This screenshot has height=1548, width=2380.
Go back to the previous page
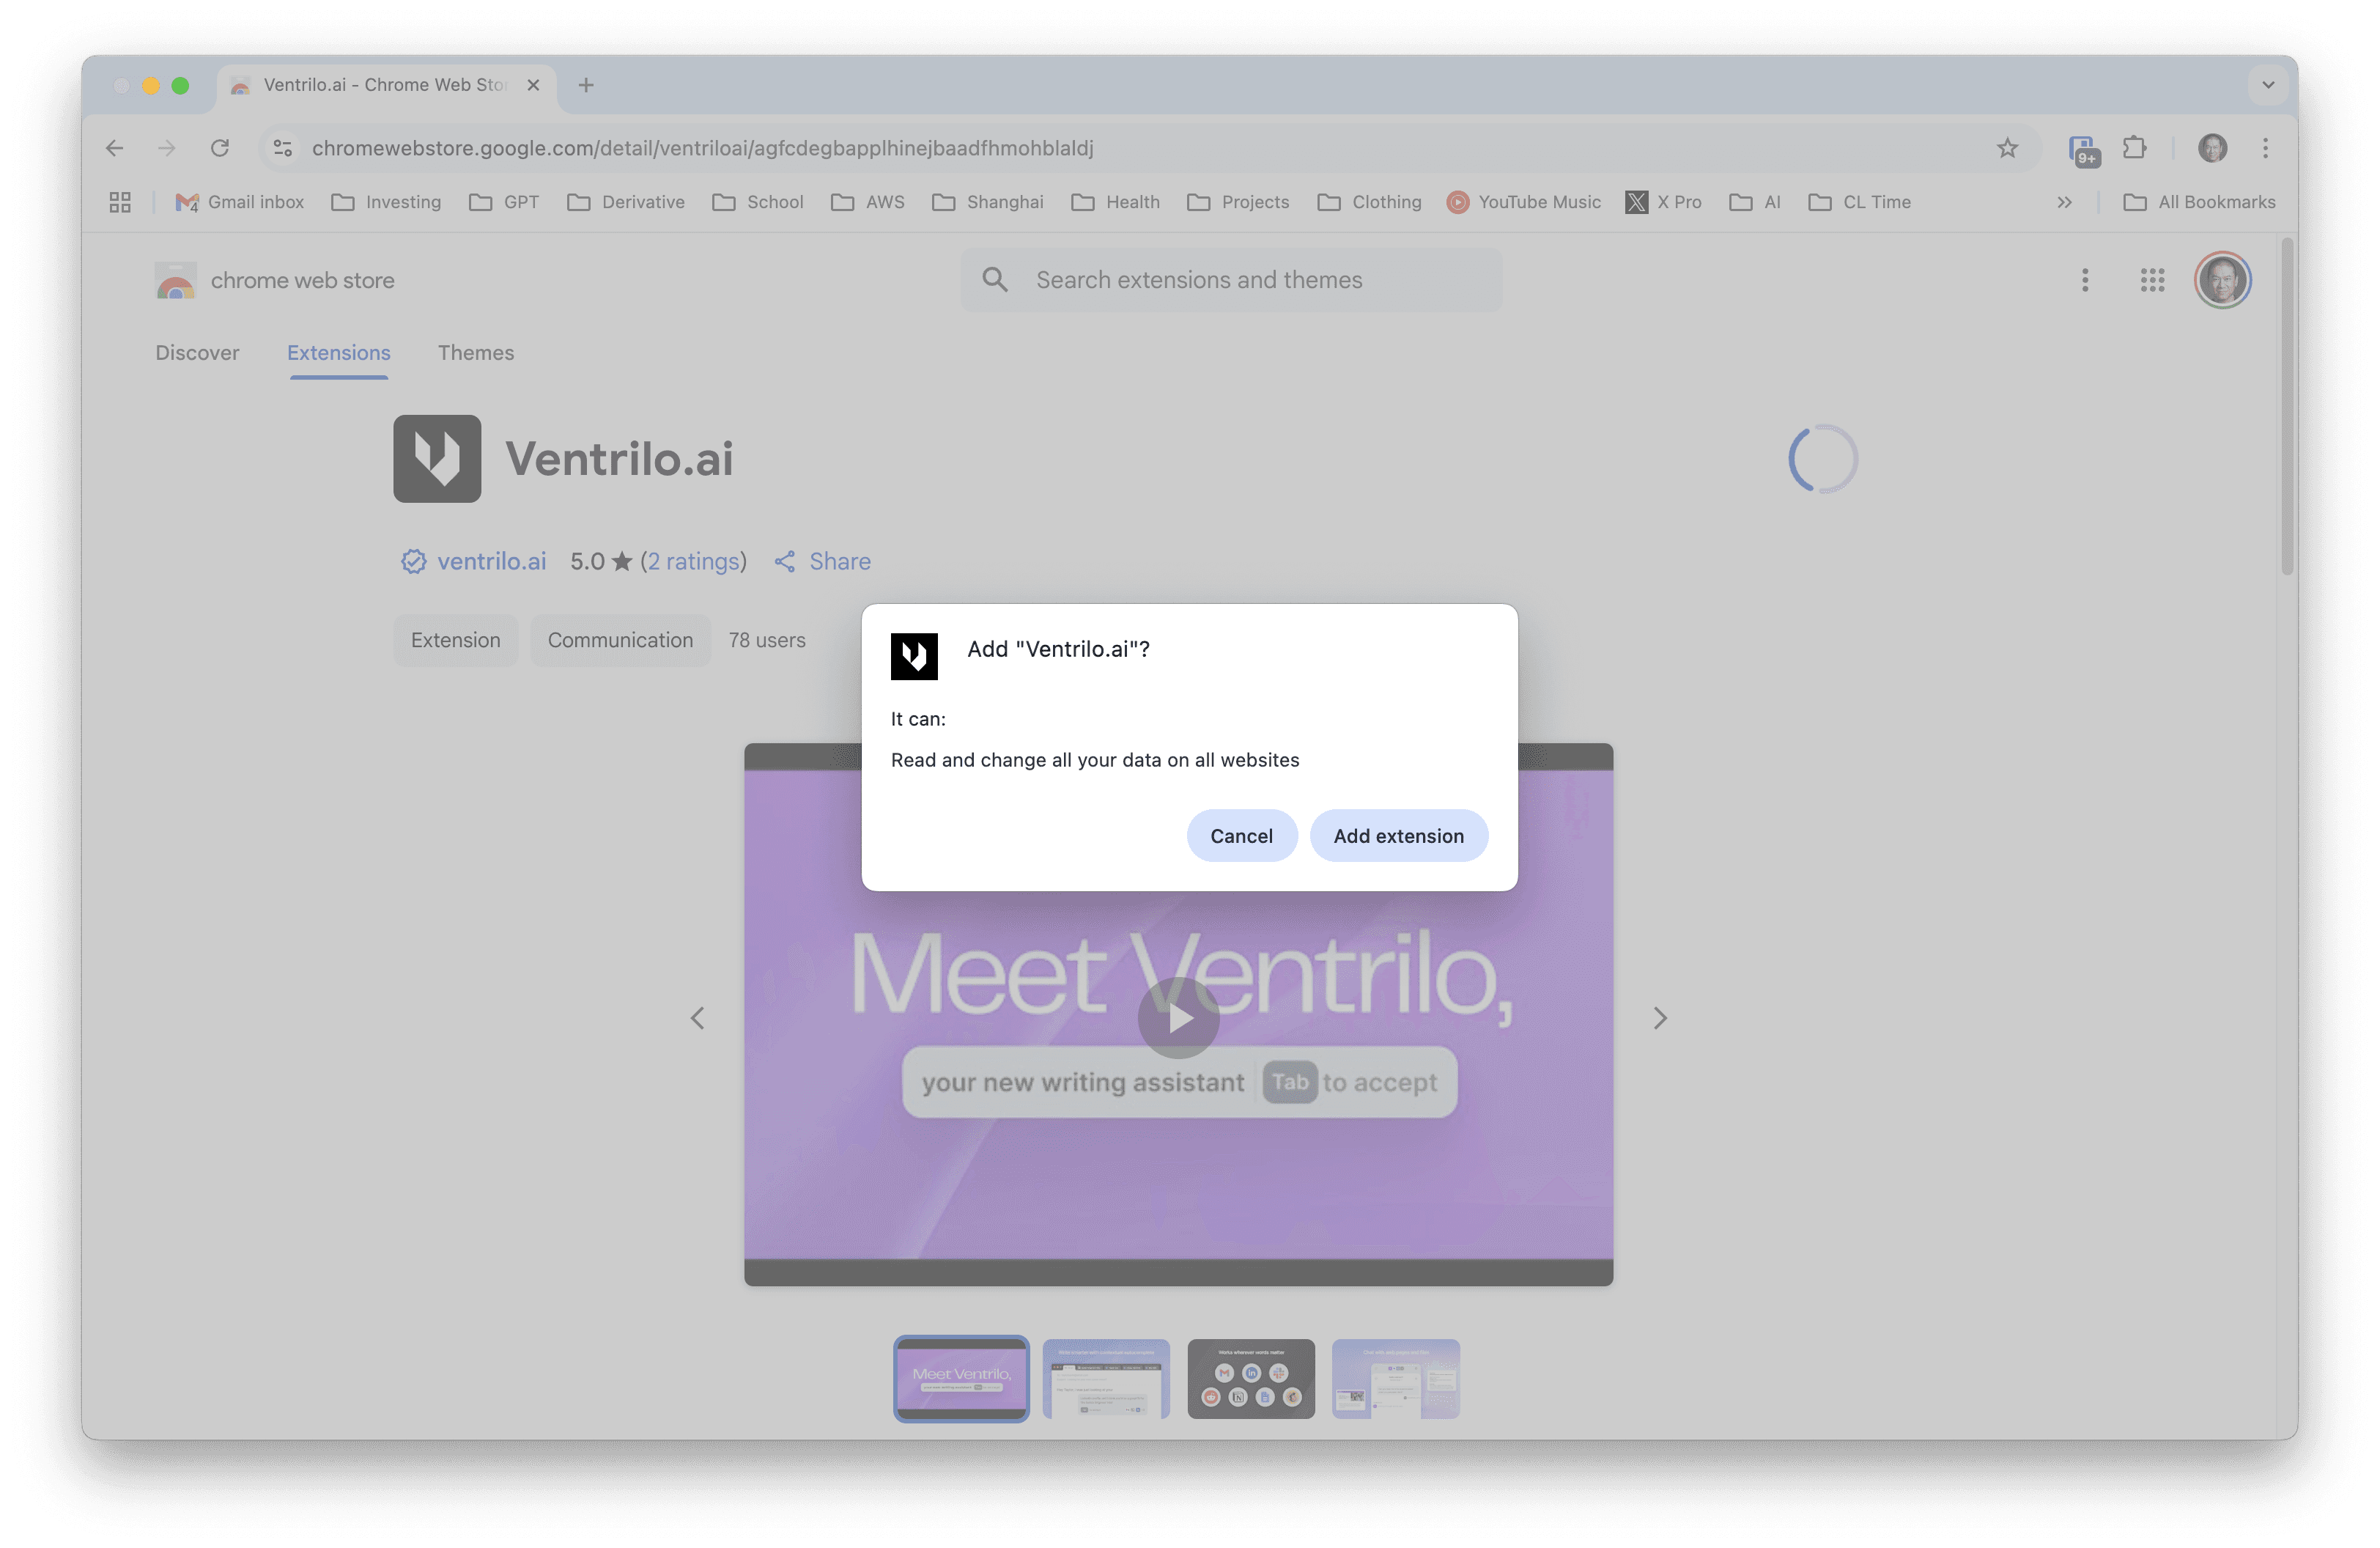tap(115, 148)
